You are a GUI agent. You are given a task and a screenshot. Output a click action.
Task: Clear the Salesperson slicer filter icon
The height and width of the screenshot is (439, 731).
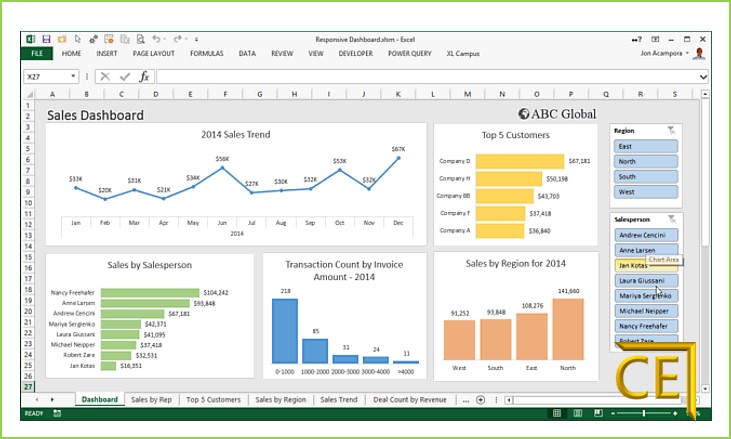(671, 219)
